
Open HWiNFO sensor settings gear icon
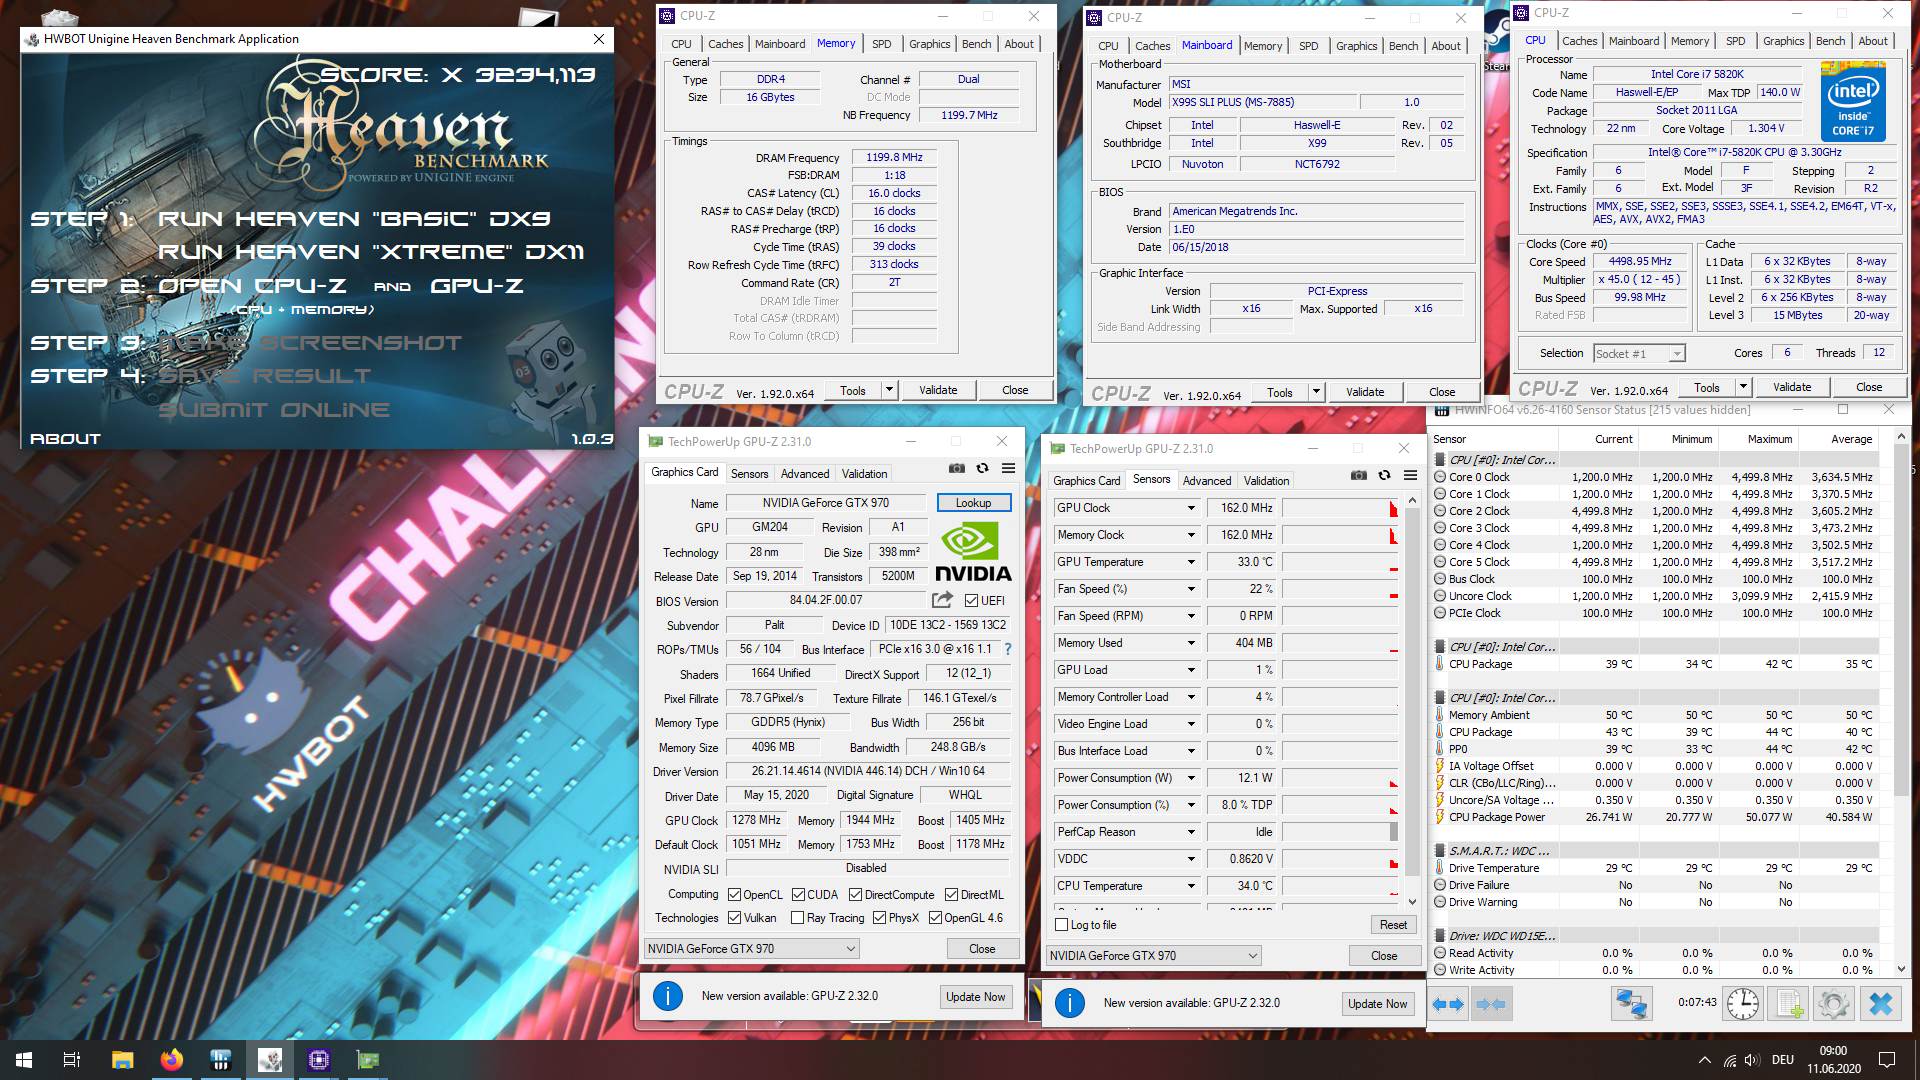(x=1834, y=1003)
